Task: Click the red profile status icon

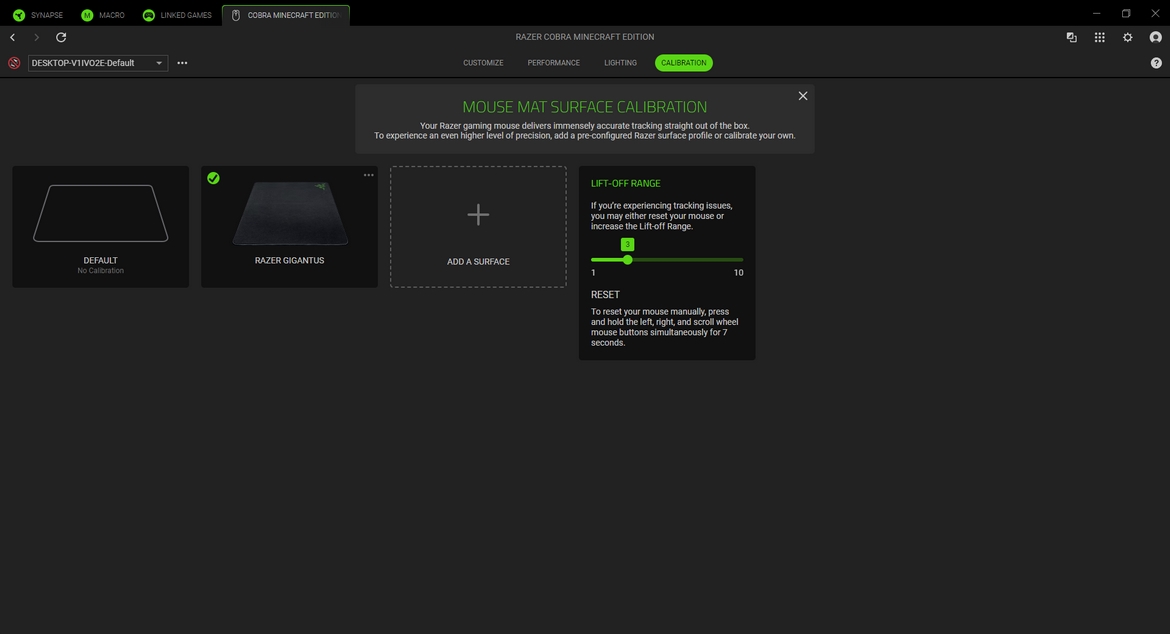Action: point(14,63)
